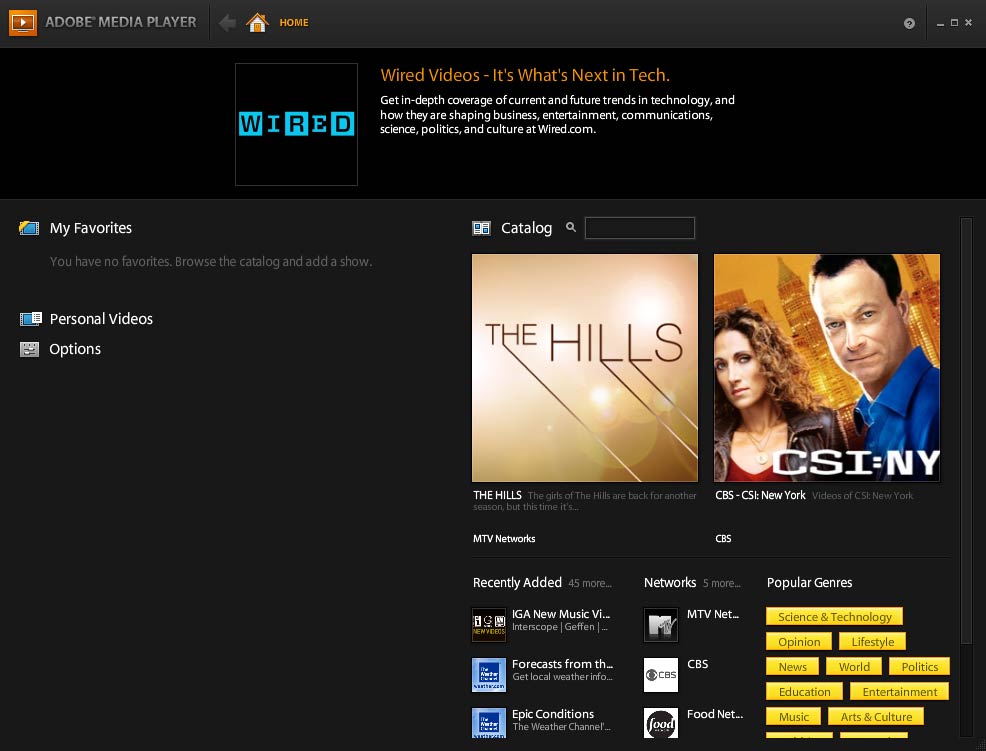986x751 pixels.
Task: Open the Catalog heading
Action: [x=526, y=228]
